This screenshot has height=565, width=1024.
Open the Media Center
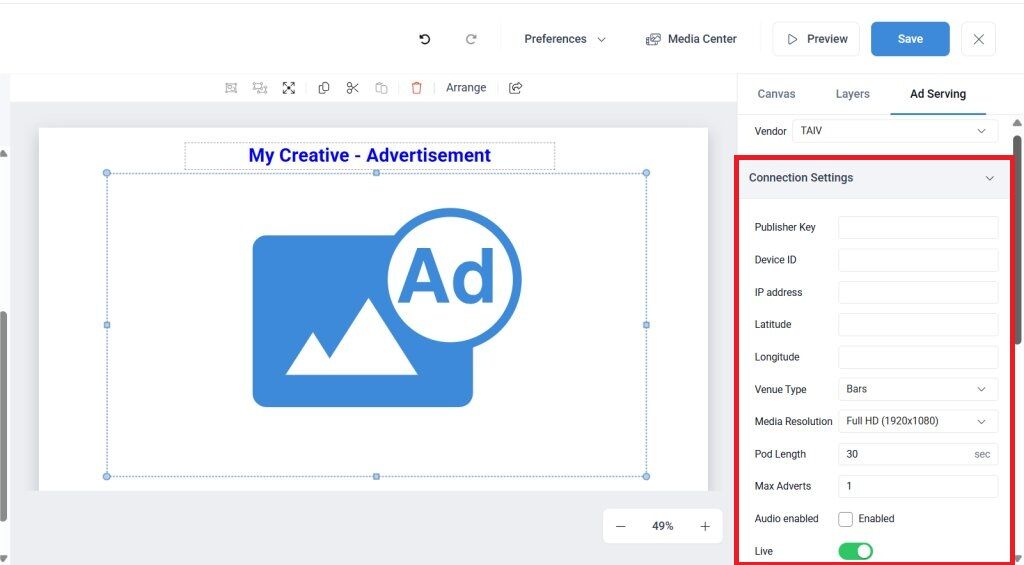(x=691, y=39)
